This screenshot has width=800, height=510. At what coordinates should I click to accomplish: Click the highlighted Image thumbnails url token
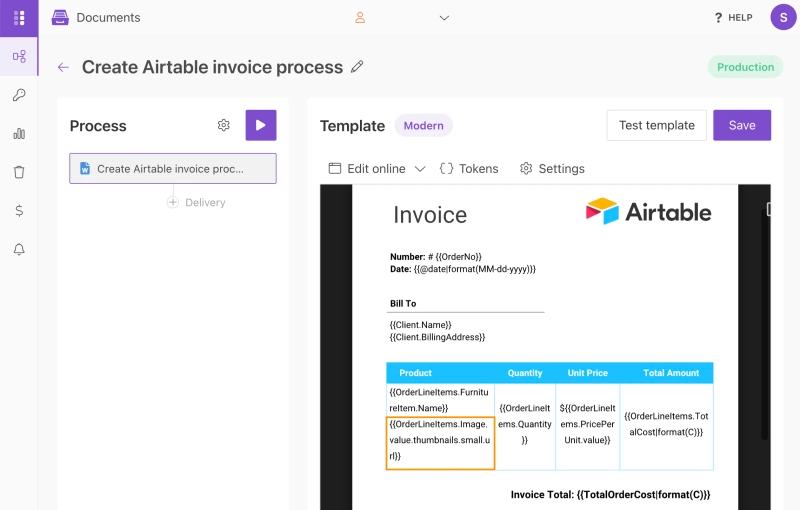[440, 443]
